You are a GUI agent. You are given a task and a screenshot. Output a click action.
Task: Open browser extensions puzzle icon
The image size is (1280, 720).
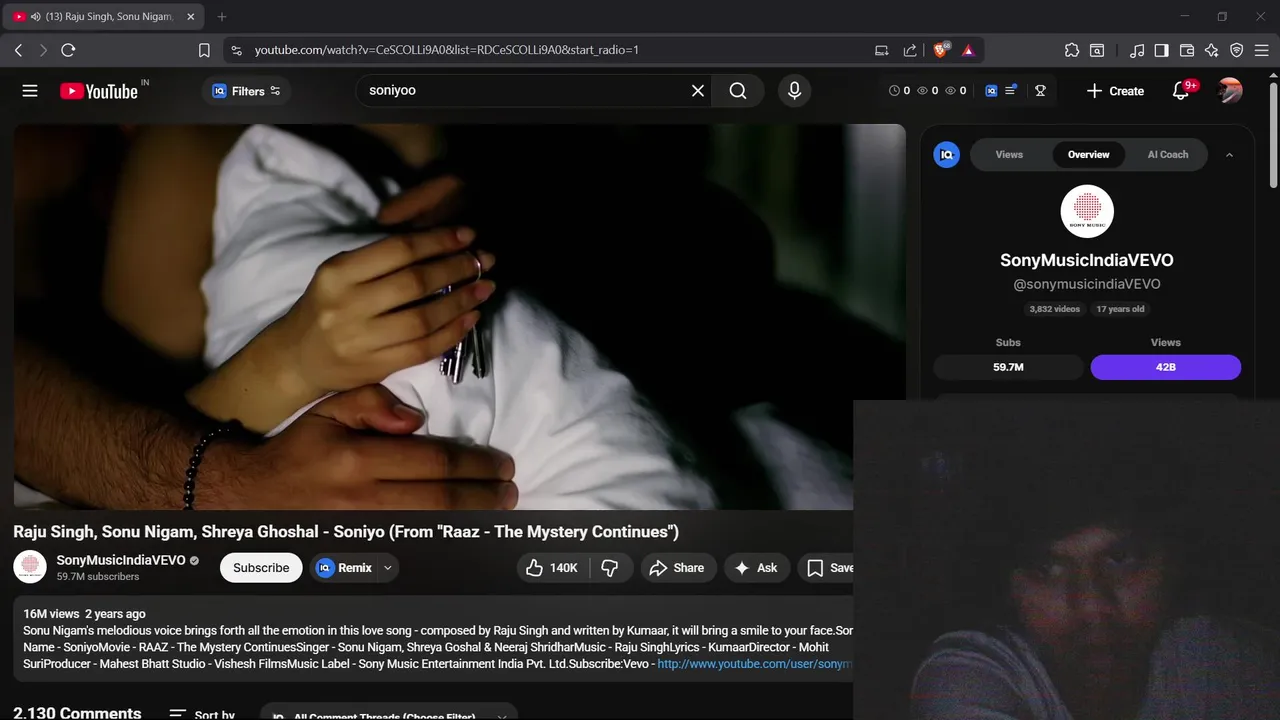1072,50
